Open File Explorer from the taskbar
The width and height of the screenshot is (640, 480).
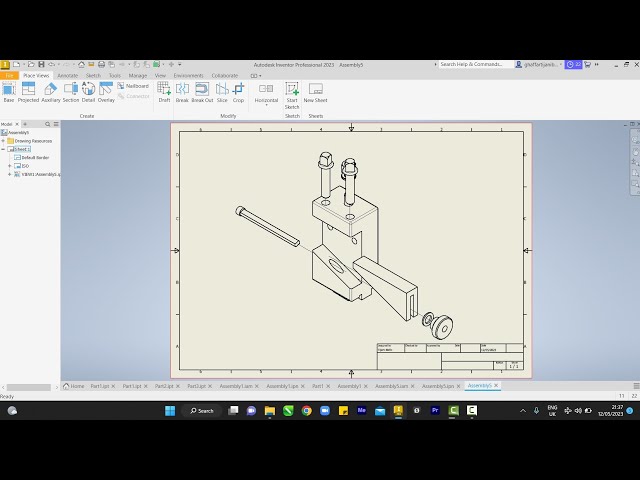270,411
